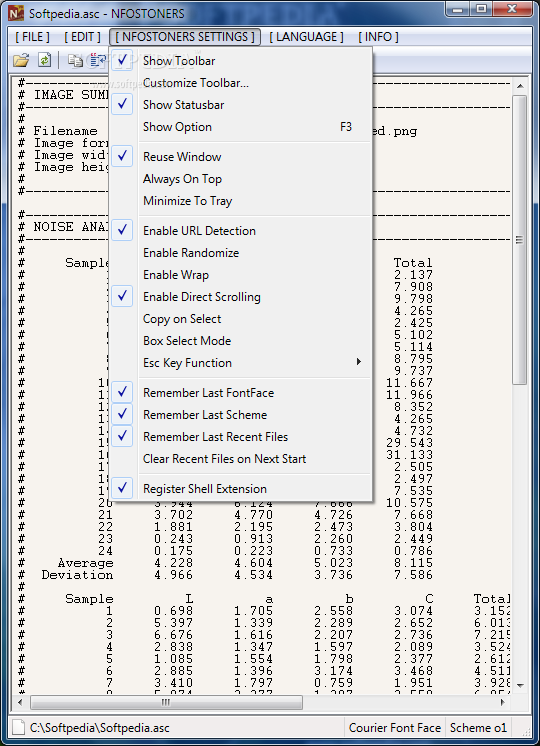Image resolution: width=540 pixels, height=746 pixels.
Task: Click the Reload file toolbar icon
Action: pyautogui.click(x=44, y=60)
